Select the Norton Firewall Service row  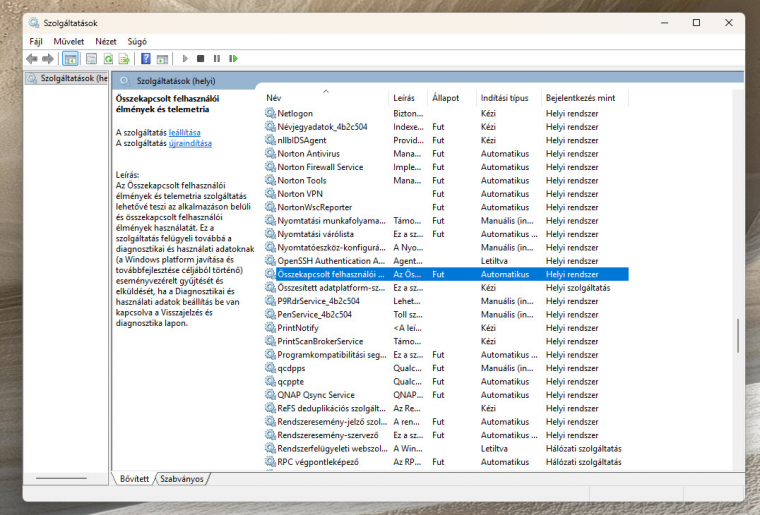446,167
